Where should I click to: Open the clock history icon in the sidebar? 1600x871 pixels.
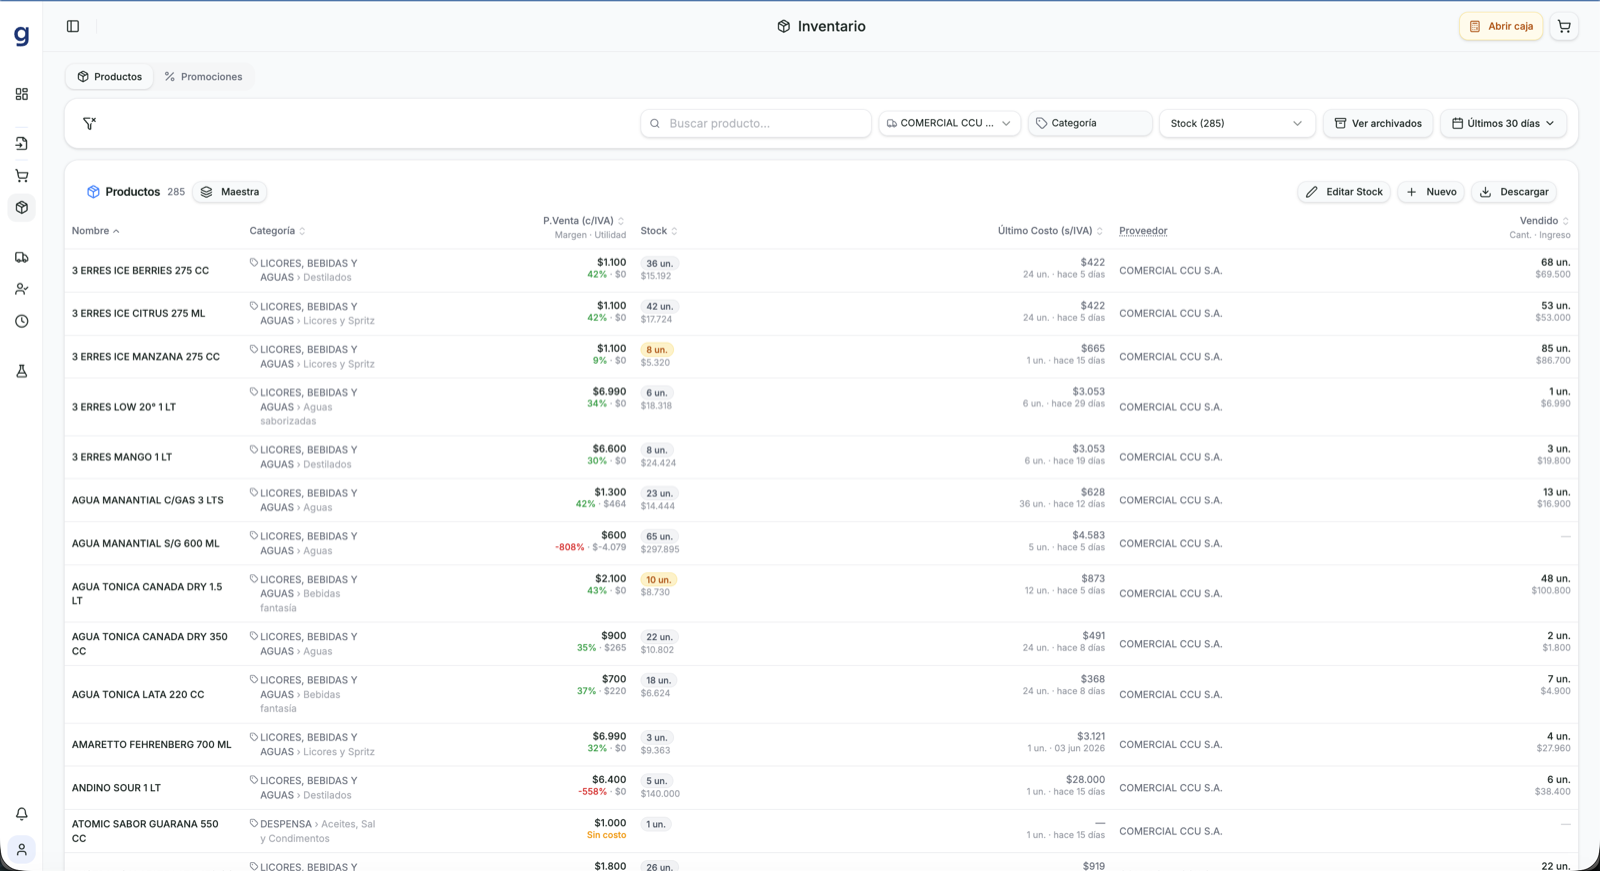pyautogui.click(x=21, y=321)
